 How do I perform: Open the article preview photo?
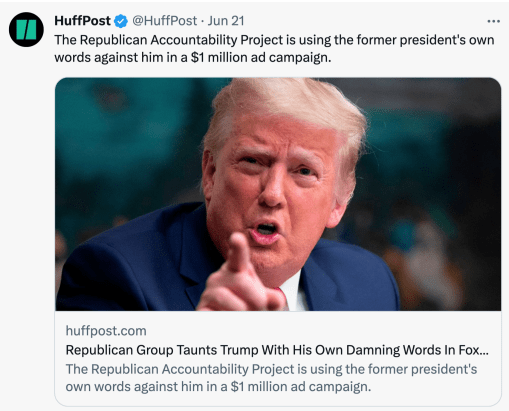coord(278,194)
